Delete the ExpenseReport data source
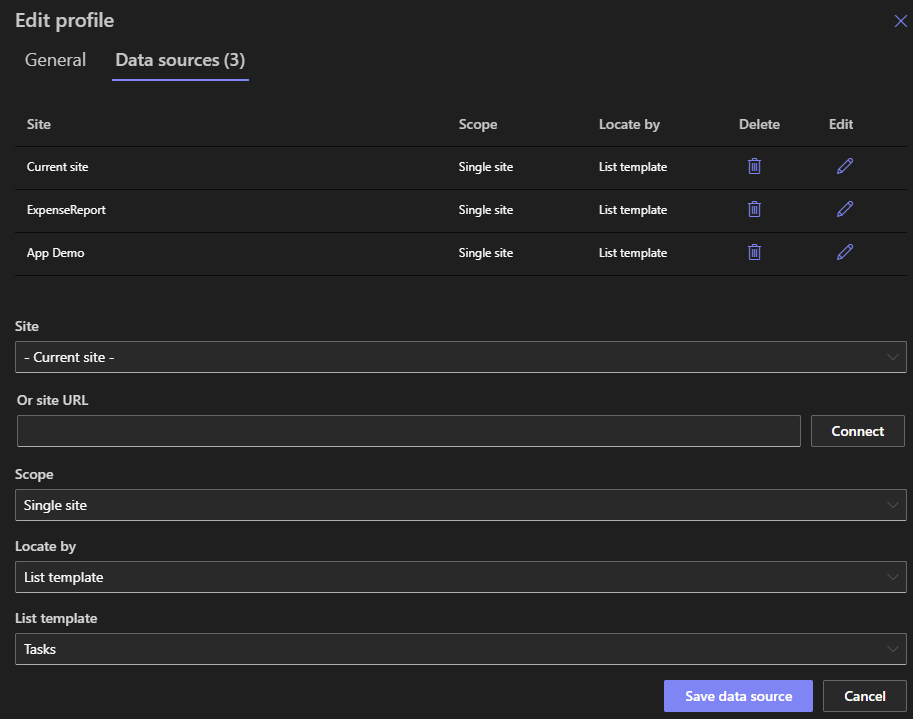This screenshot has height=719, width=913. click(x=754, y=210)
